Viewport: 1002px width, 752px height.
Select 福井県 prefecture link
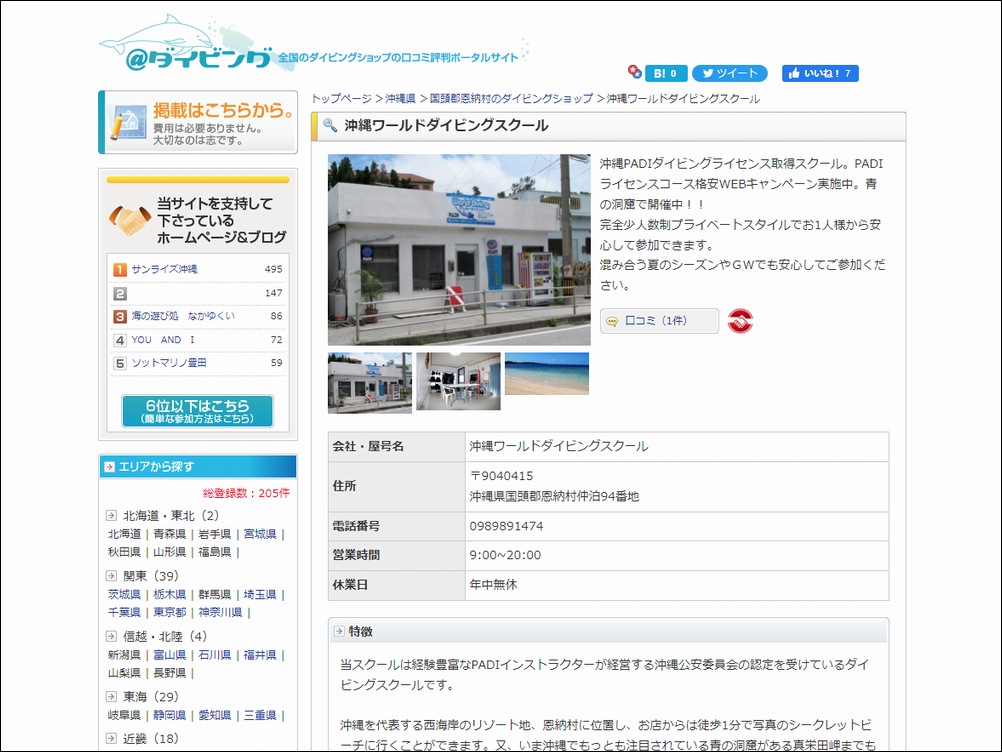[x=260, y=655]
